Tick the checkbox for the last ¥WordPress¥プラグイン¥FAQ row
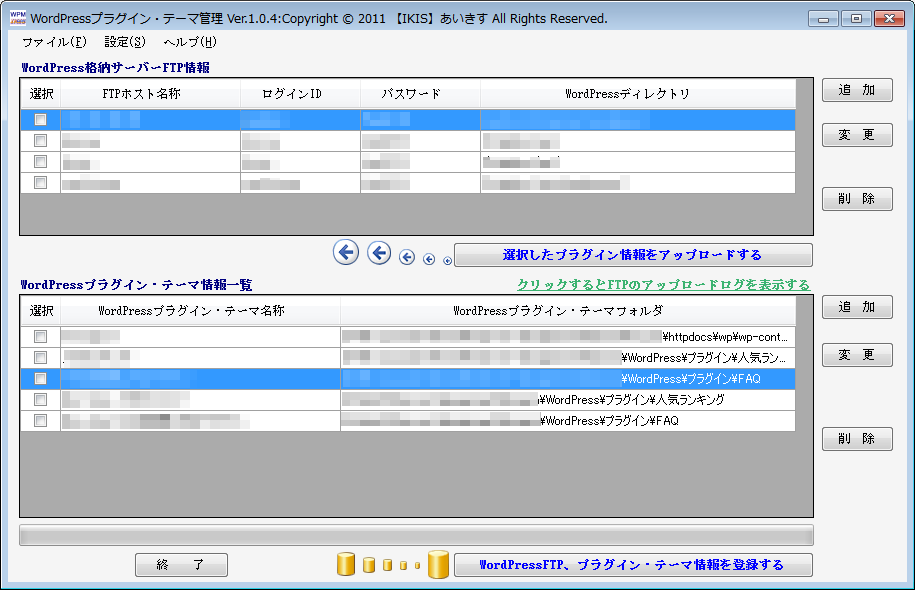Screen dimensions: 915x590 [40, 421]
